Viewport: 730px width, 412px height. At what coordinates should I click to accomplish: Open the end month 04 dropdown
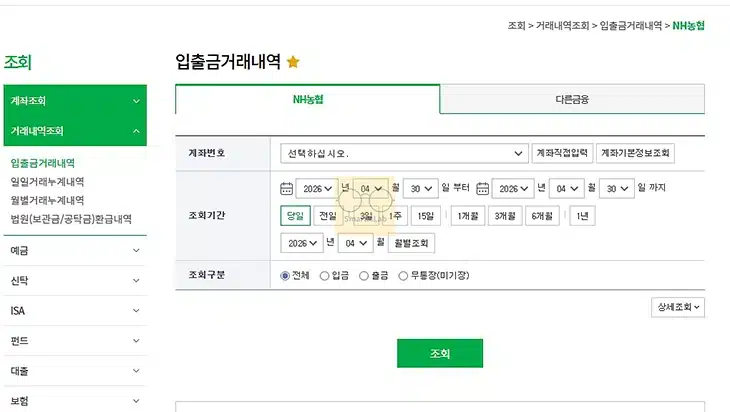pyautogui.click(x=567, y=189)
